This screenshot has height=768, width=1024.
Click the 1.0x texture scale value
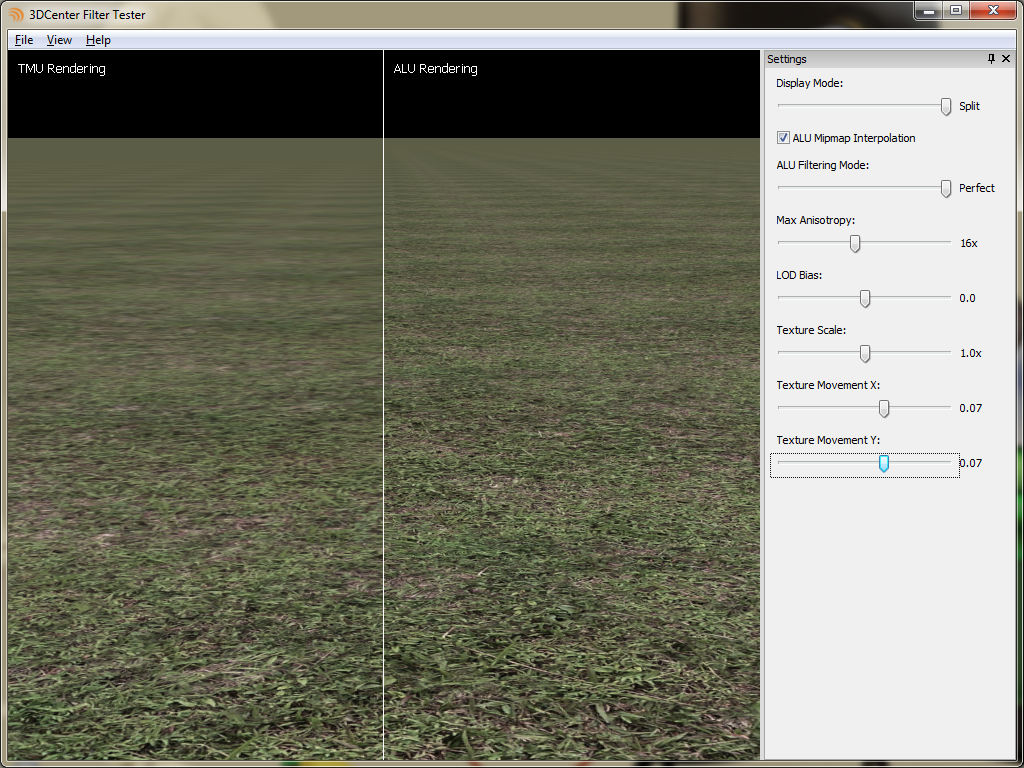(x=970, y=353)
